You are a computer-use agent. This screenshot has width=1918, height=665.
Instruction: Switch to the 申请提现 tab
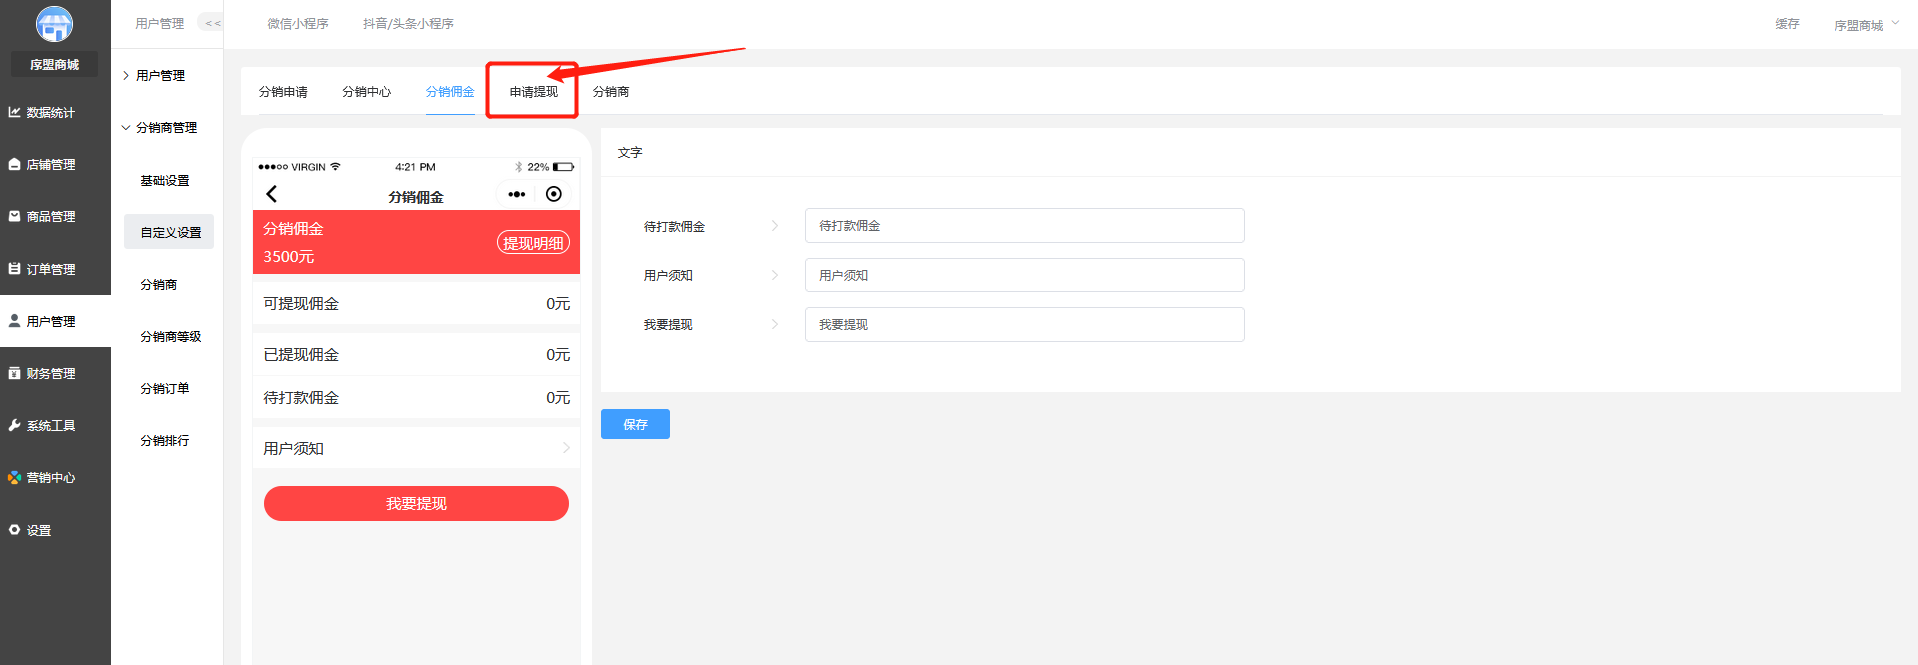[x=534, y=92]
